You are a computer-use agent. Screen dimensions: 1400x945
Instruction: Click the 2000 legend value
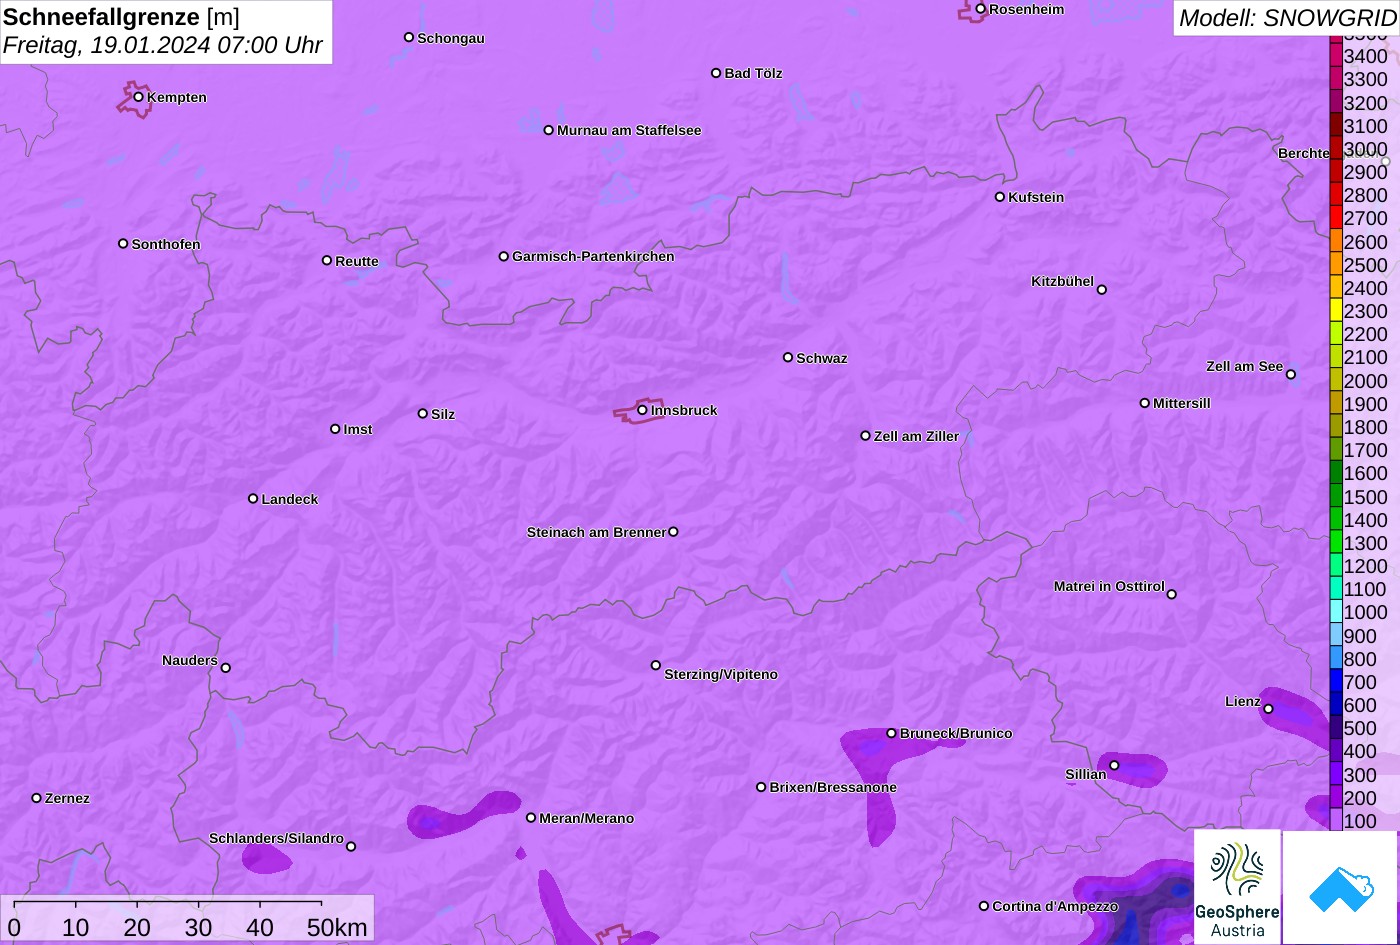coord(1366,381)
